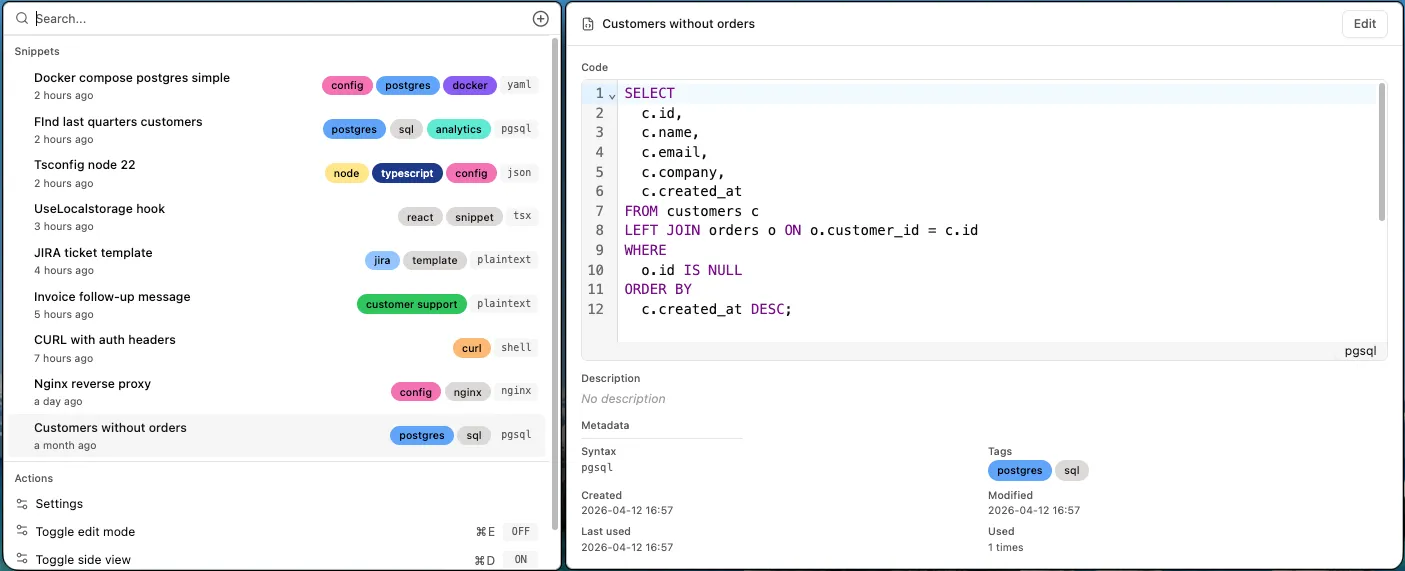1405x571 pixels.
Task: Click the orange curl tag badge
Action: coord(472,348)
